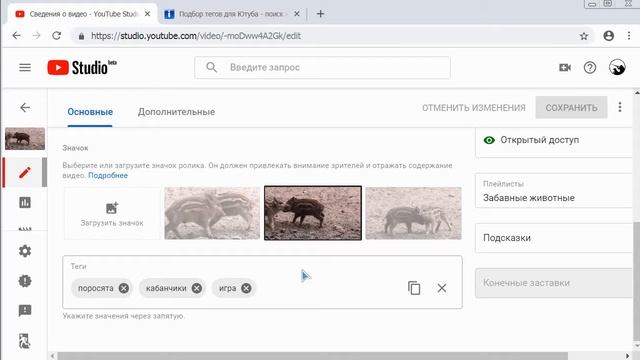Click the vertical scrollbar up arrow

coord(637,93)
